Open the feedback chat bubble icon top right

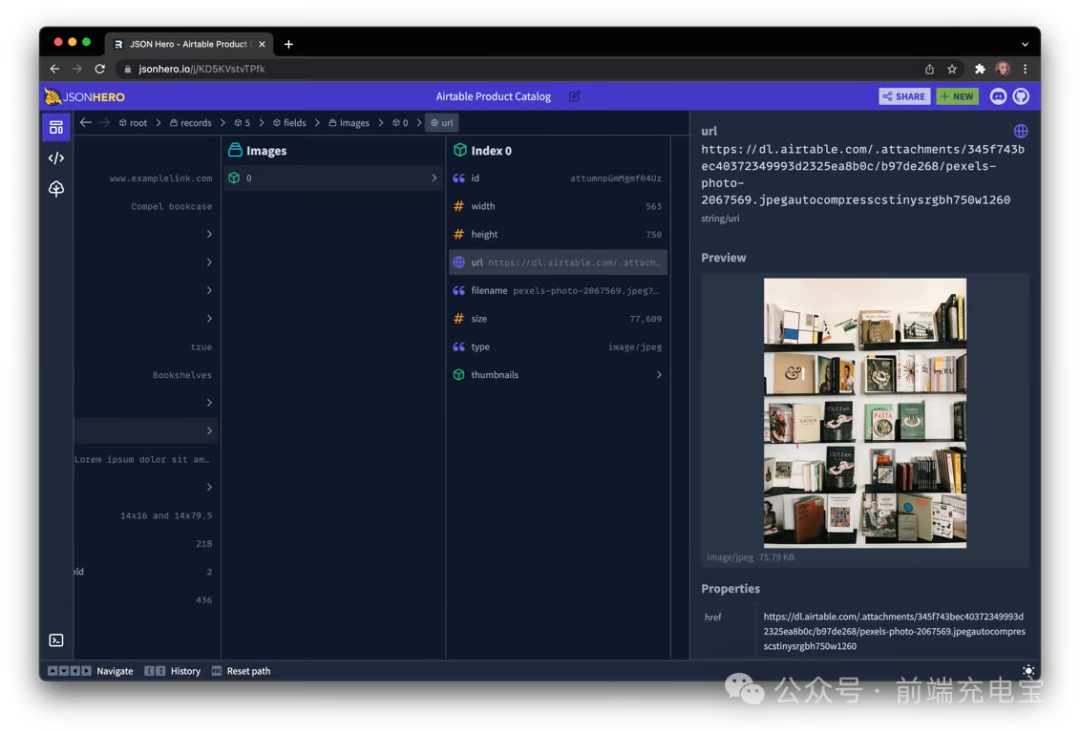997,95
